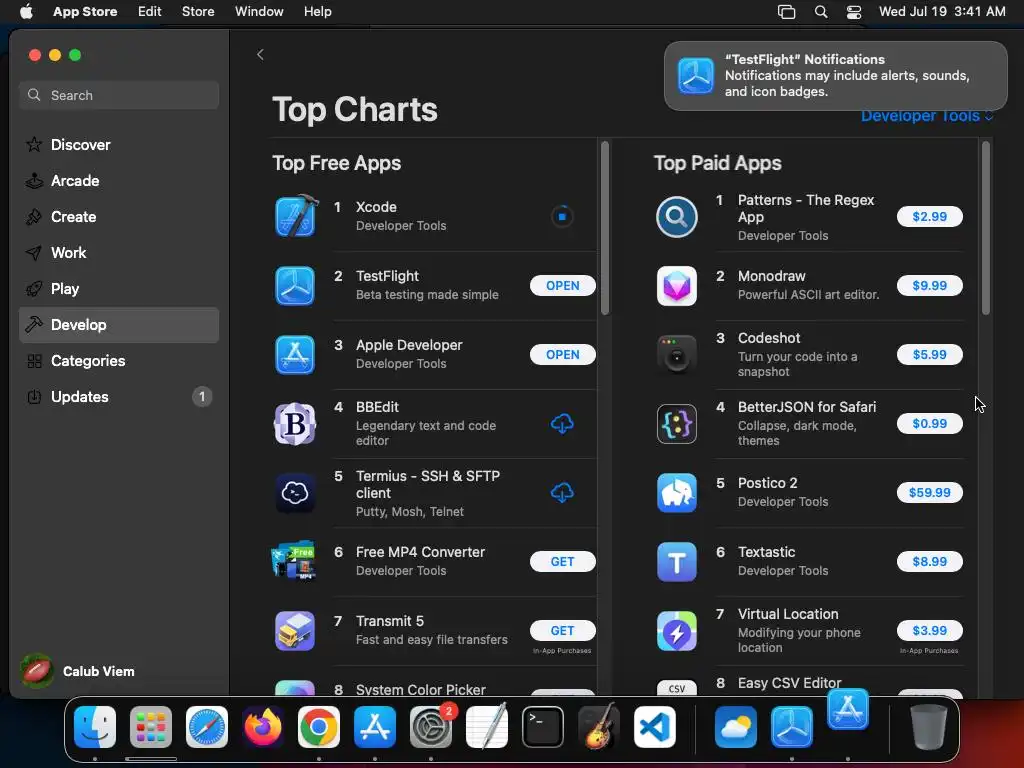This screenshot has height=768, width=1024.
Task: Open Finder from the Dock
Action: 95,727
